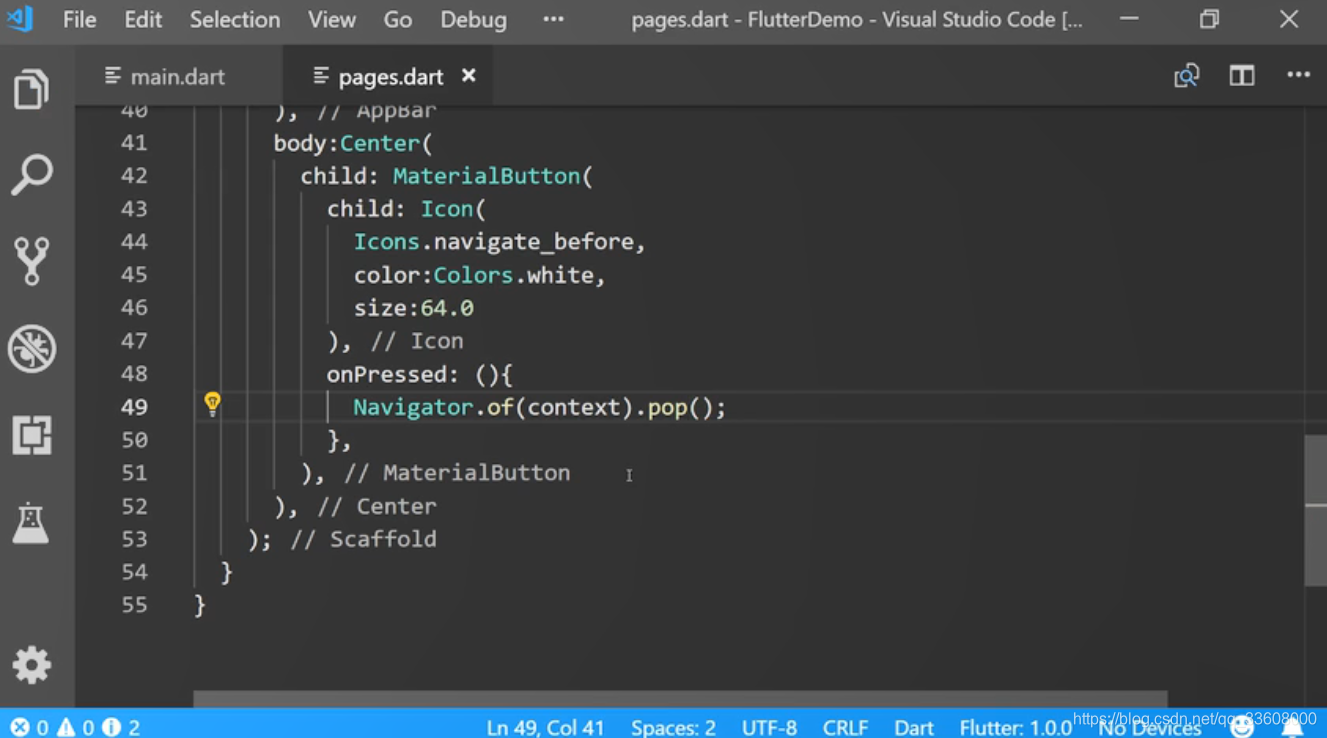Viewport: 1327px width, 738px height.
Task: Click on Icons.navigate_before in the code
Action: pyautogui.click(x=494, y=242)
